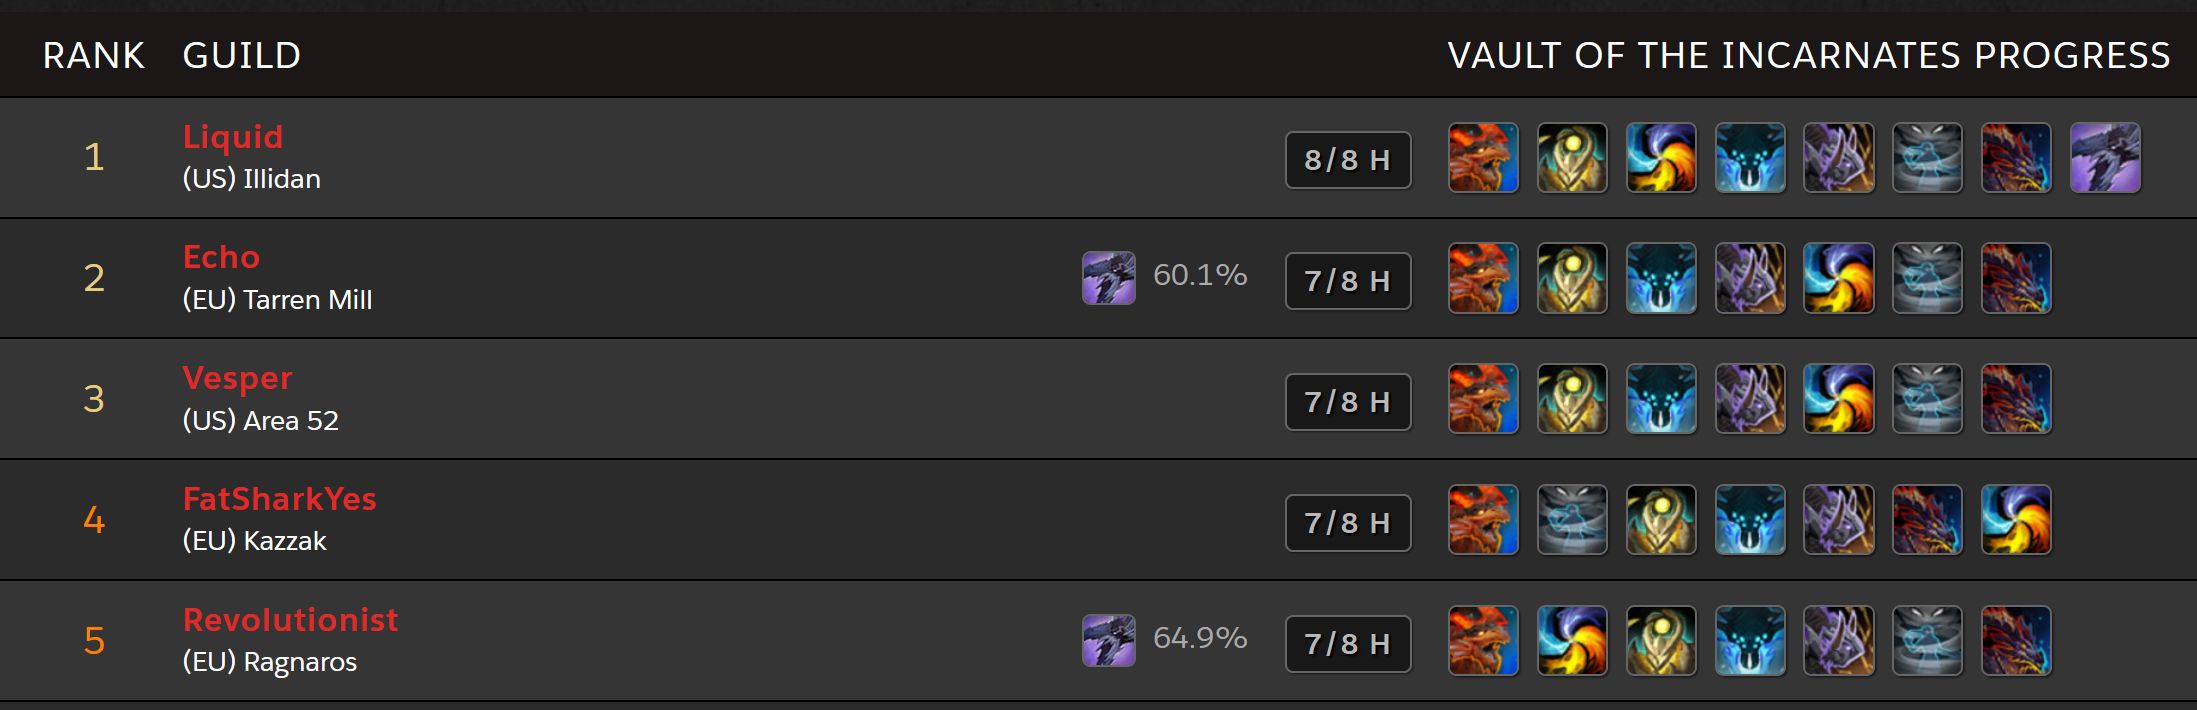The image size is (2197, 710).
Task: Click the last swirling fire-ice icon in FatSharkYes row
Action: pos(2016,520)
